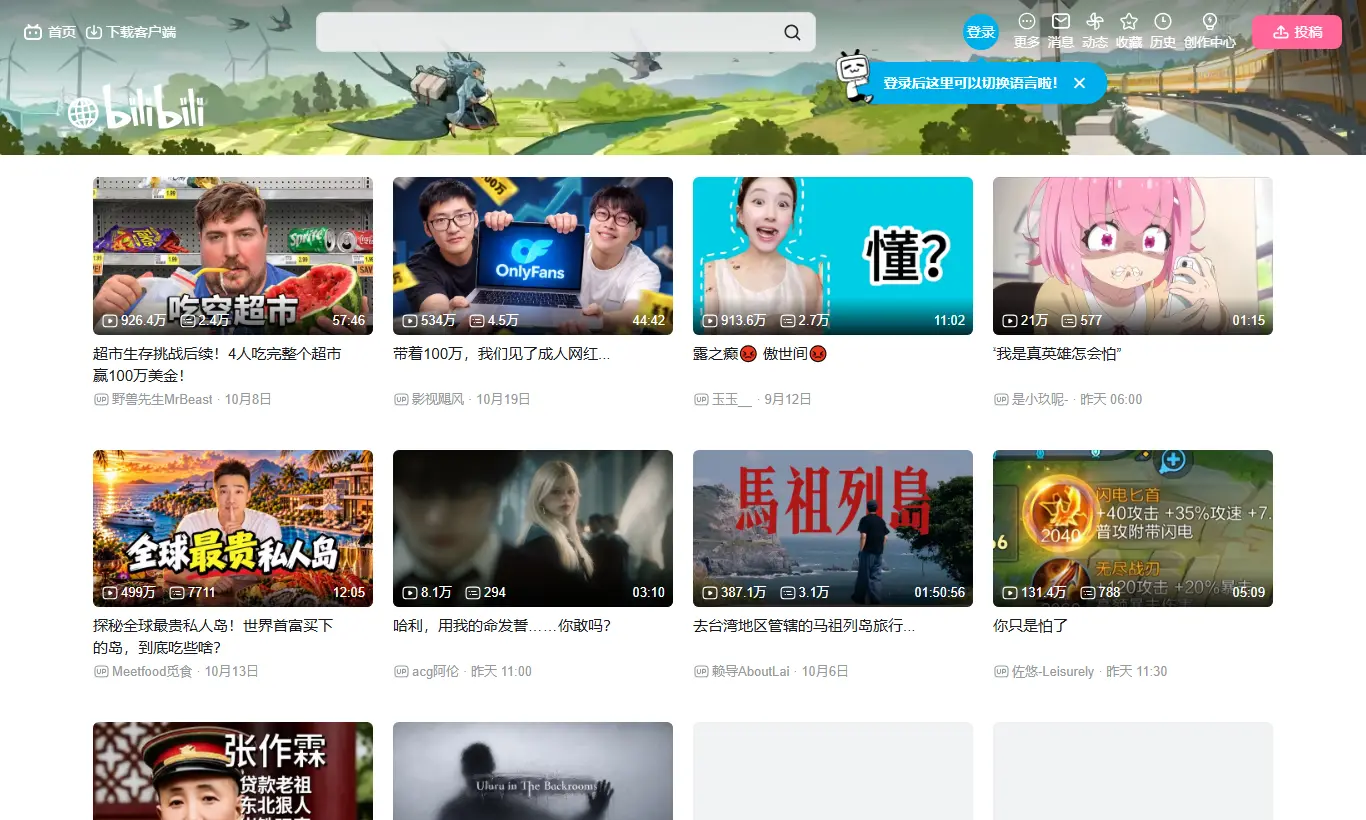This screenshot has width=1366, height=820.
Task: Click the pink 投稿 upload button
Action: click(x=1297, y=32)
